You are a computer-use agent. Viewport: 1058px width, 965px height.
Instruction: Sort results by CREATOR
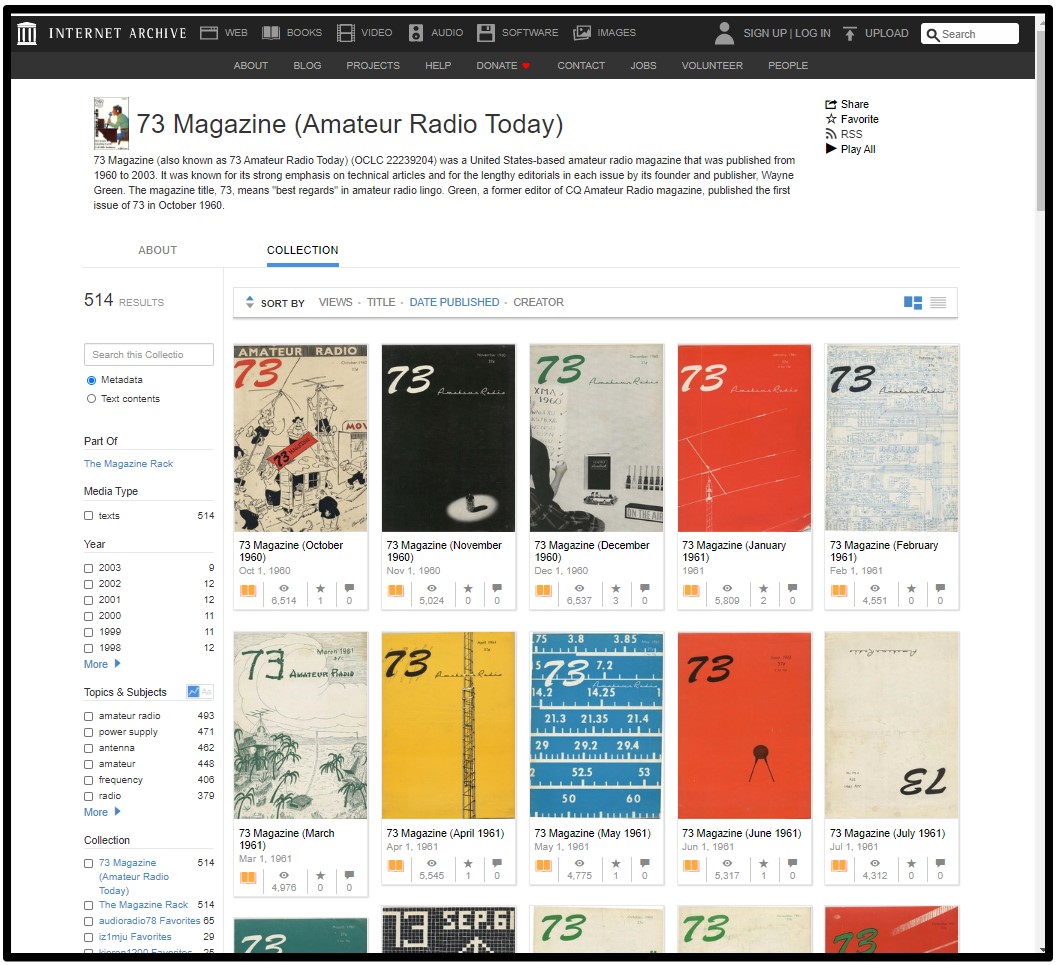(538, 302)
